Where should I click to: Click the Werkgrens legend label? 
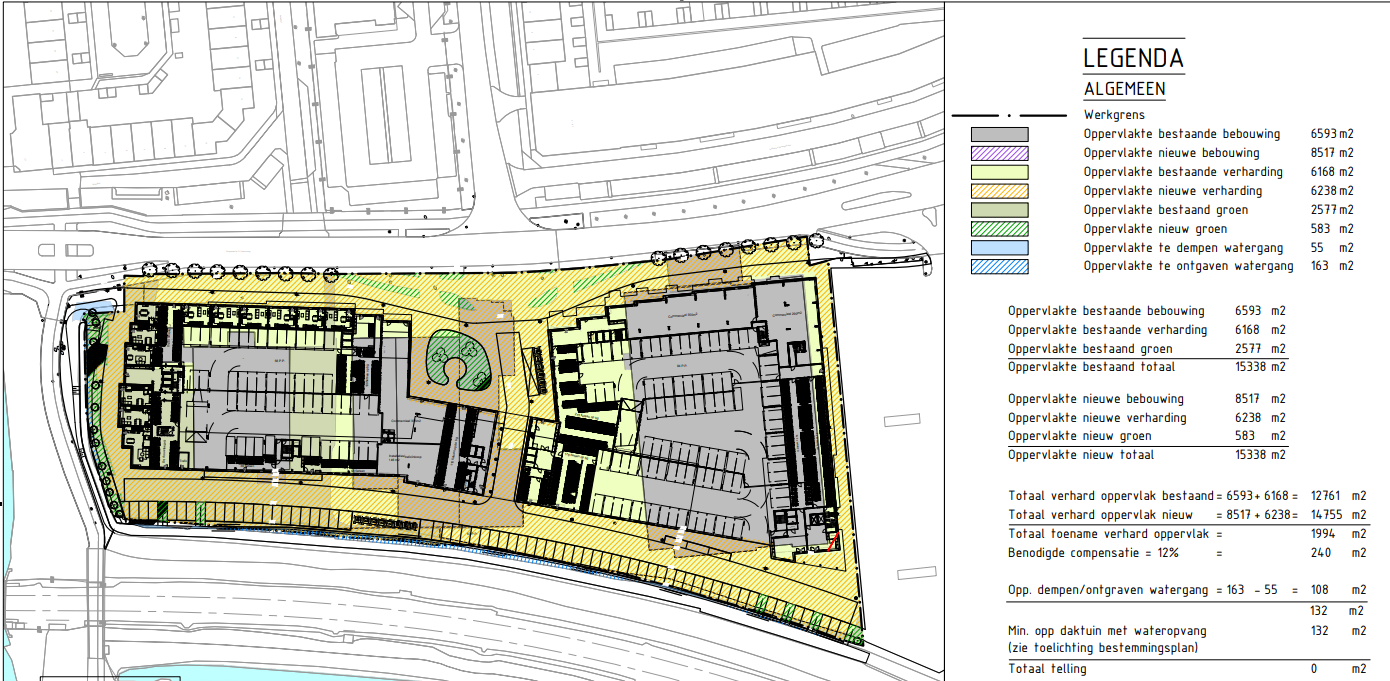click(x=1114, y=115)
